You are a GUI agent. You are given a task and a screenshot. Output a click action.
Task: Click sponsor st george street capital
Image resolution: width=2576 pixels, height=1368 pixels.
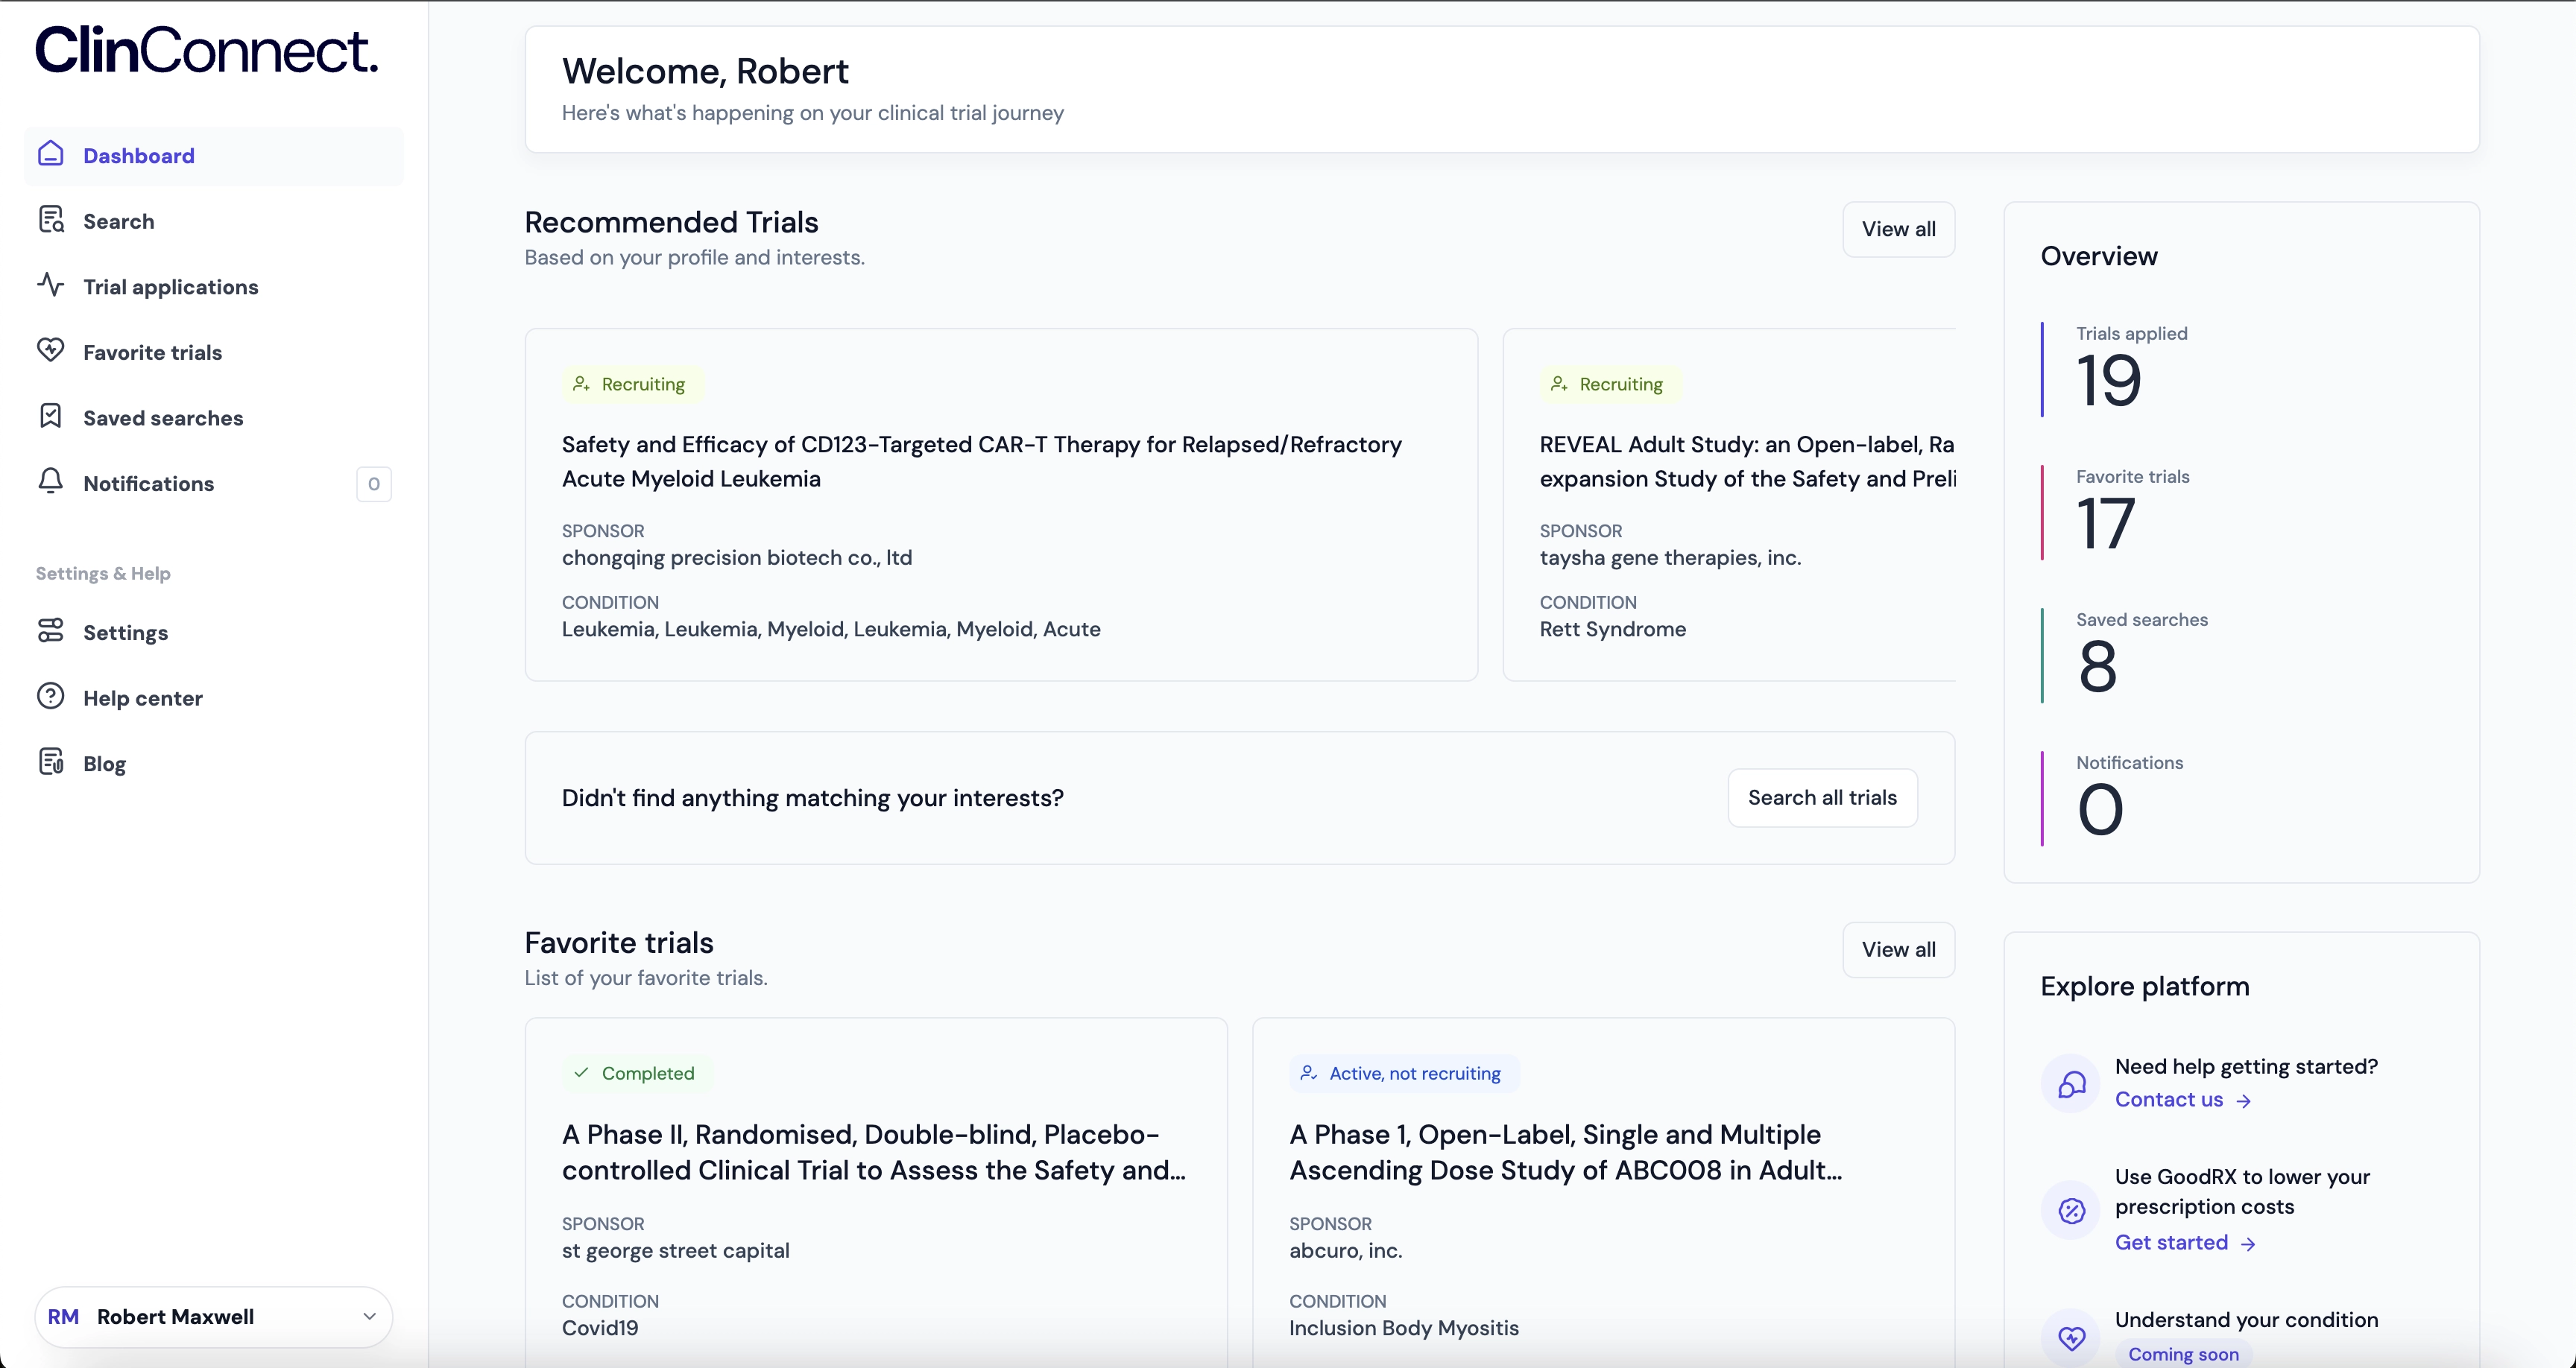pos(676,1251)
